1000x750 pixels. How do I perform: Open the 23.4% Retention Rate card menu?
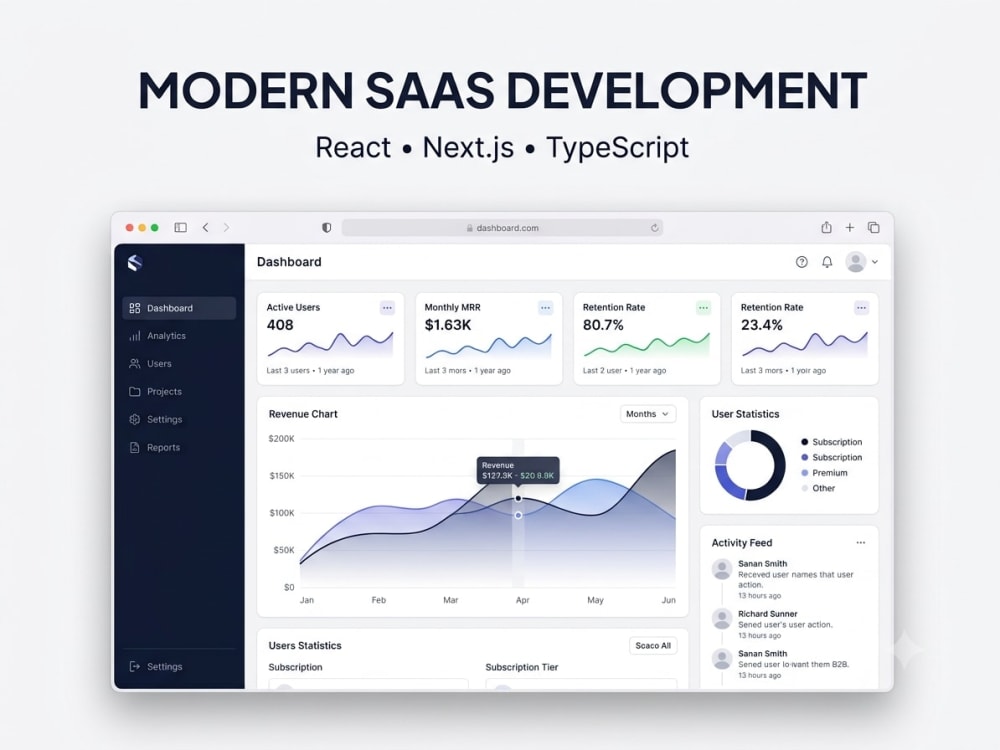862,308
